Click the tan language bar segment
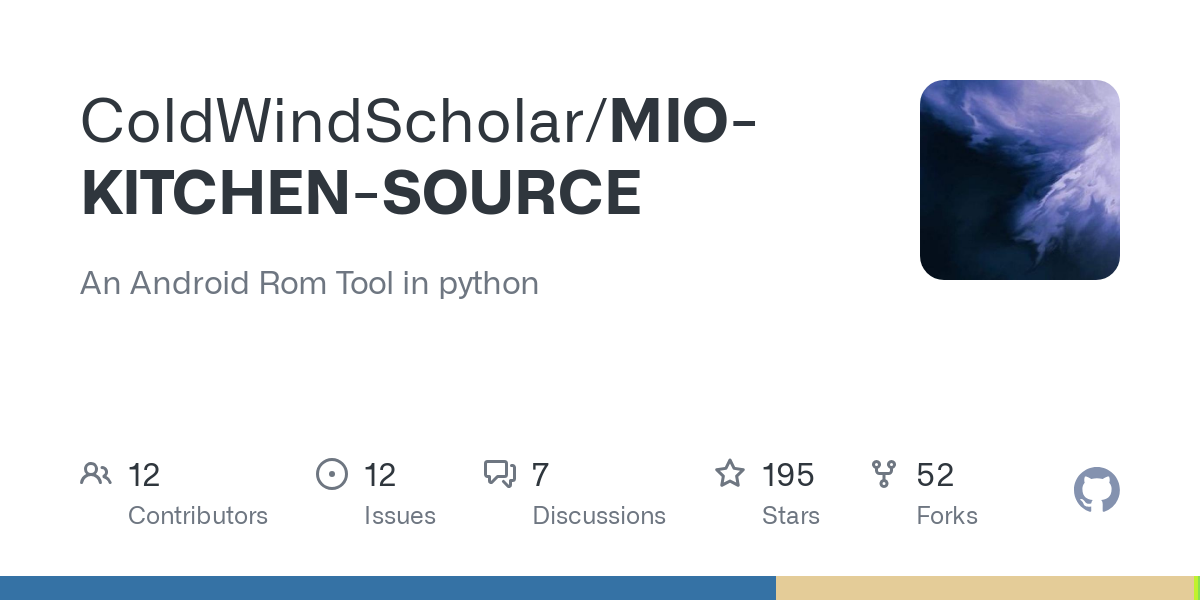 [985, 588]
